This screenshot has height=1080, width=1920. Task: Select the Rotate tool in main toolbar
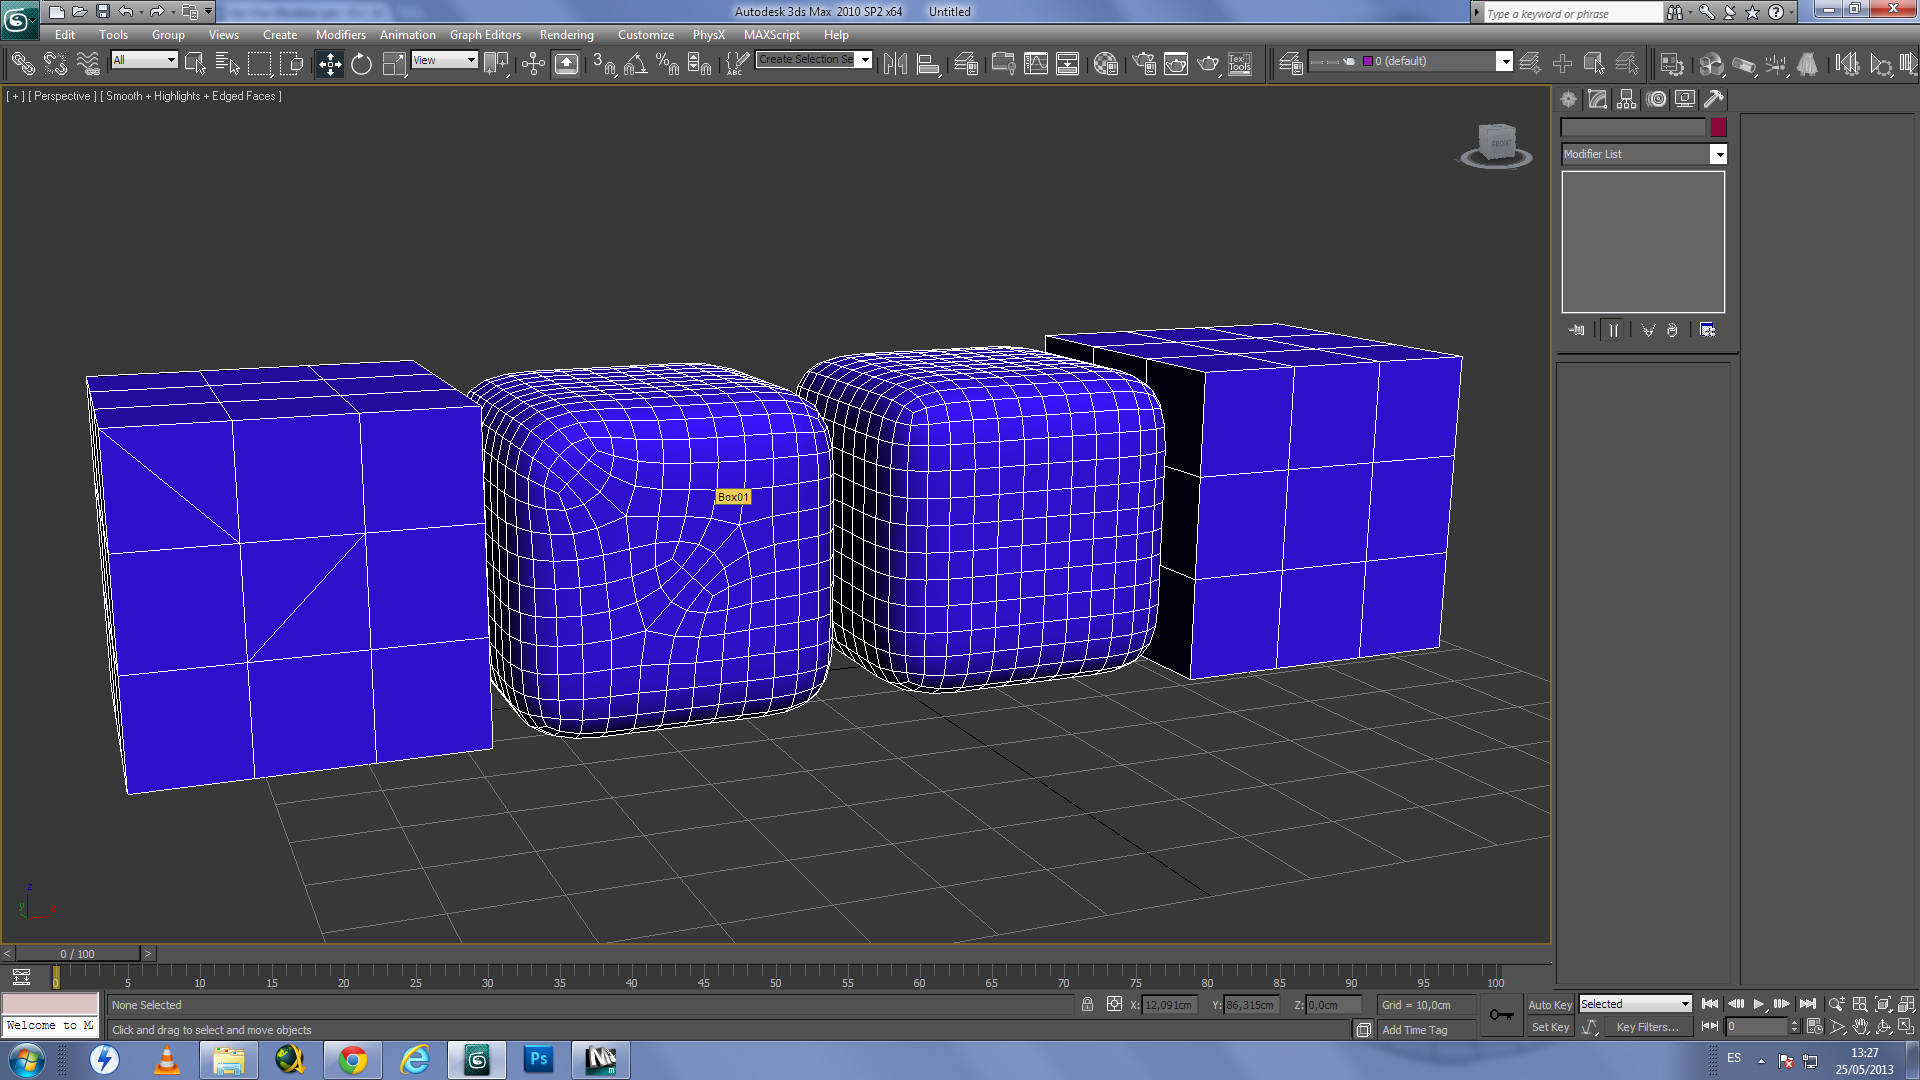click(361, 65)
